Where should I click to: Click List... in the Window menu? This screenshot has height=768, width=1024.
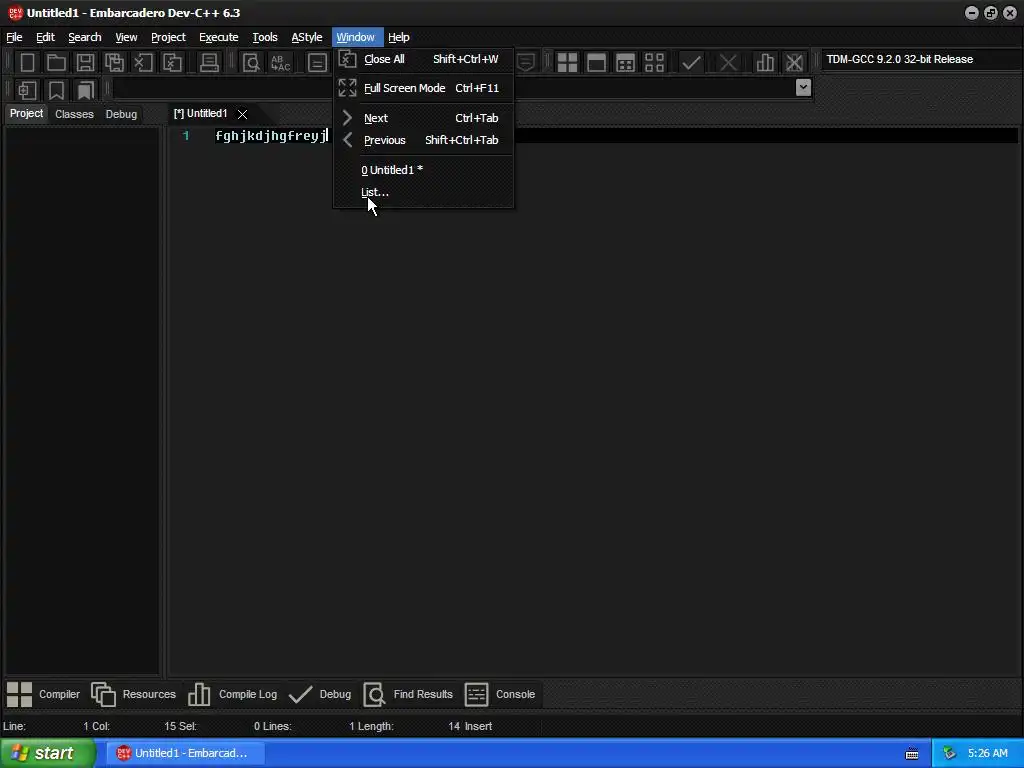[x=423, y=192]
